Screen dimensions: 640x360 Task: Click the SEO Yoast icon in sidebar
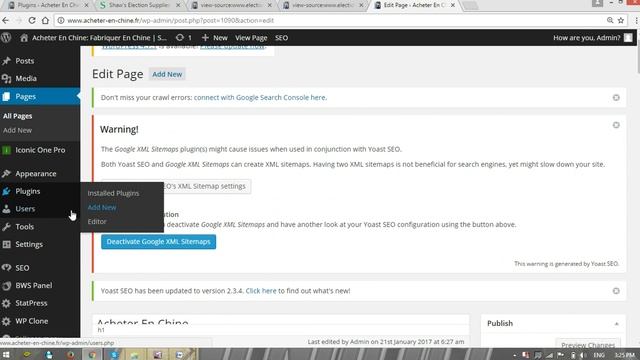[6, 268]
